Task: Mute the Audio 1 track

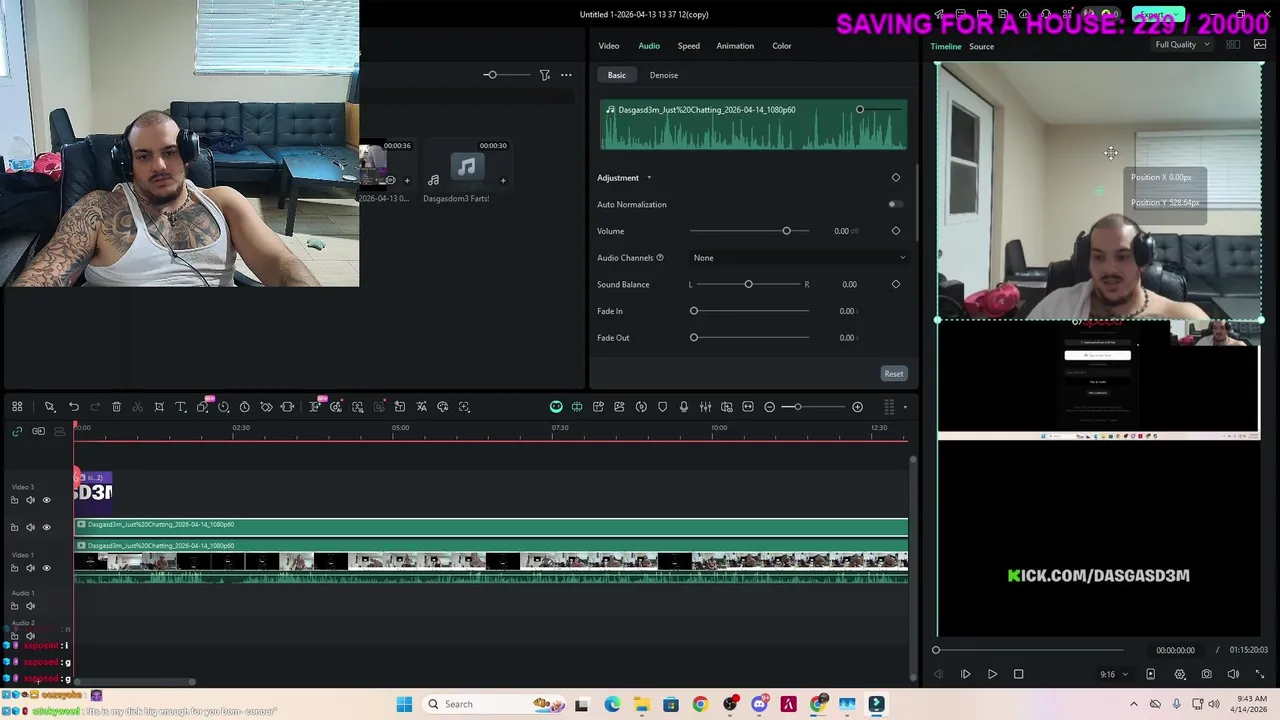Action: (x=30, y=606)
